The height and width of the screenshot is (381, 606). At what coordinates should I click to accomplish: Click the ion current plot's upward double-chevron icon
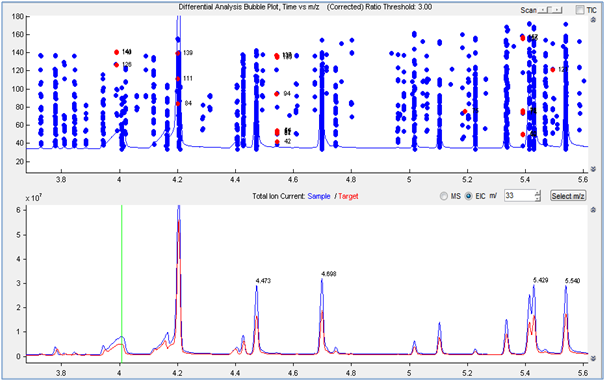coord(593,209)
